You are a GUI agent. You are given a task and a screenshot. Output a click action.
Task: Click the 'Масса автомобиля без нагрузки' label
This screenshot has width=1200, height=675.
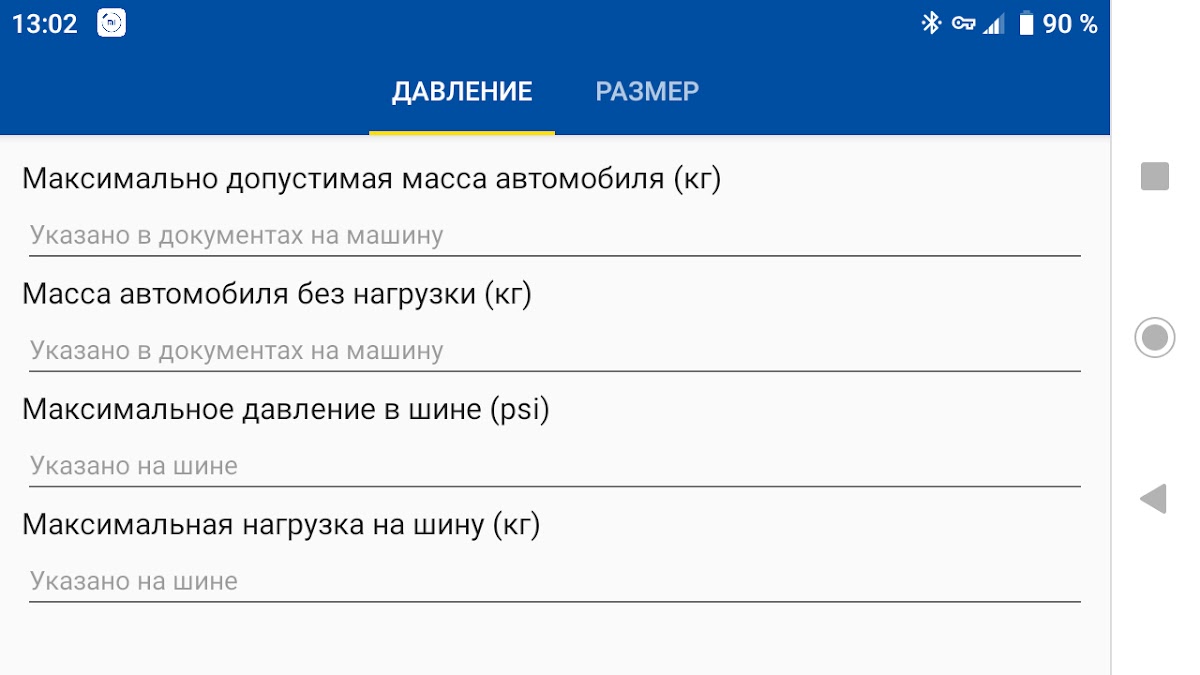coord(277,294)
